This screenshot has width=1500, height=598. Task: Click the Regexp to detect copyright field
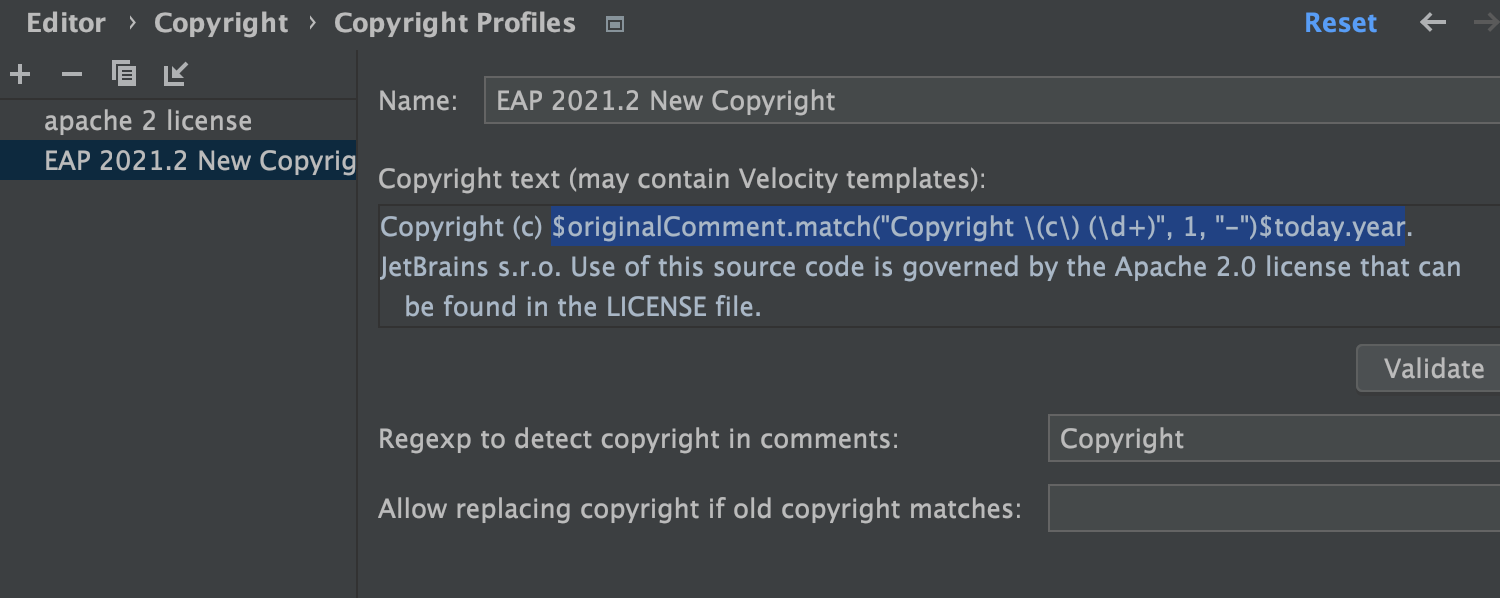pos(1270,439)
